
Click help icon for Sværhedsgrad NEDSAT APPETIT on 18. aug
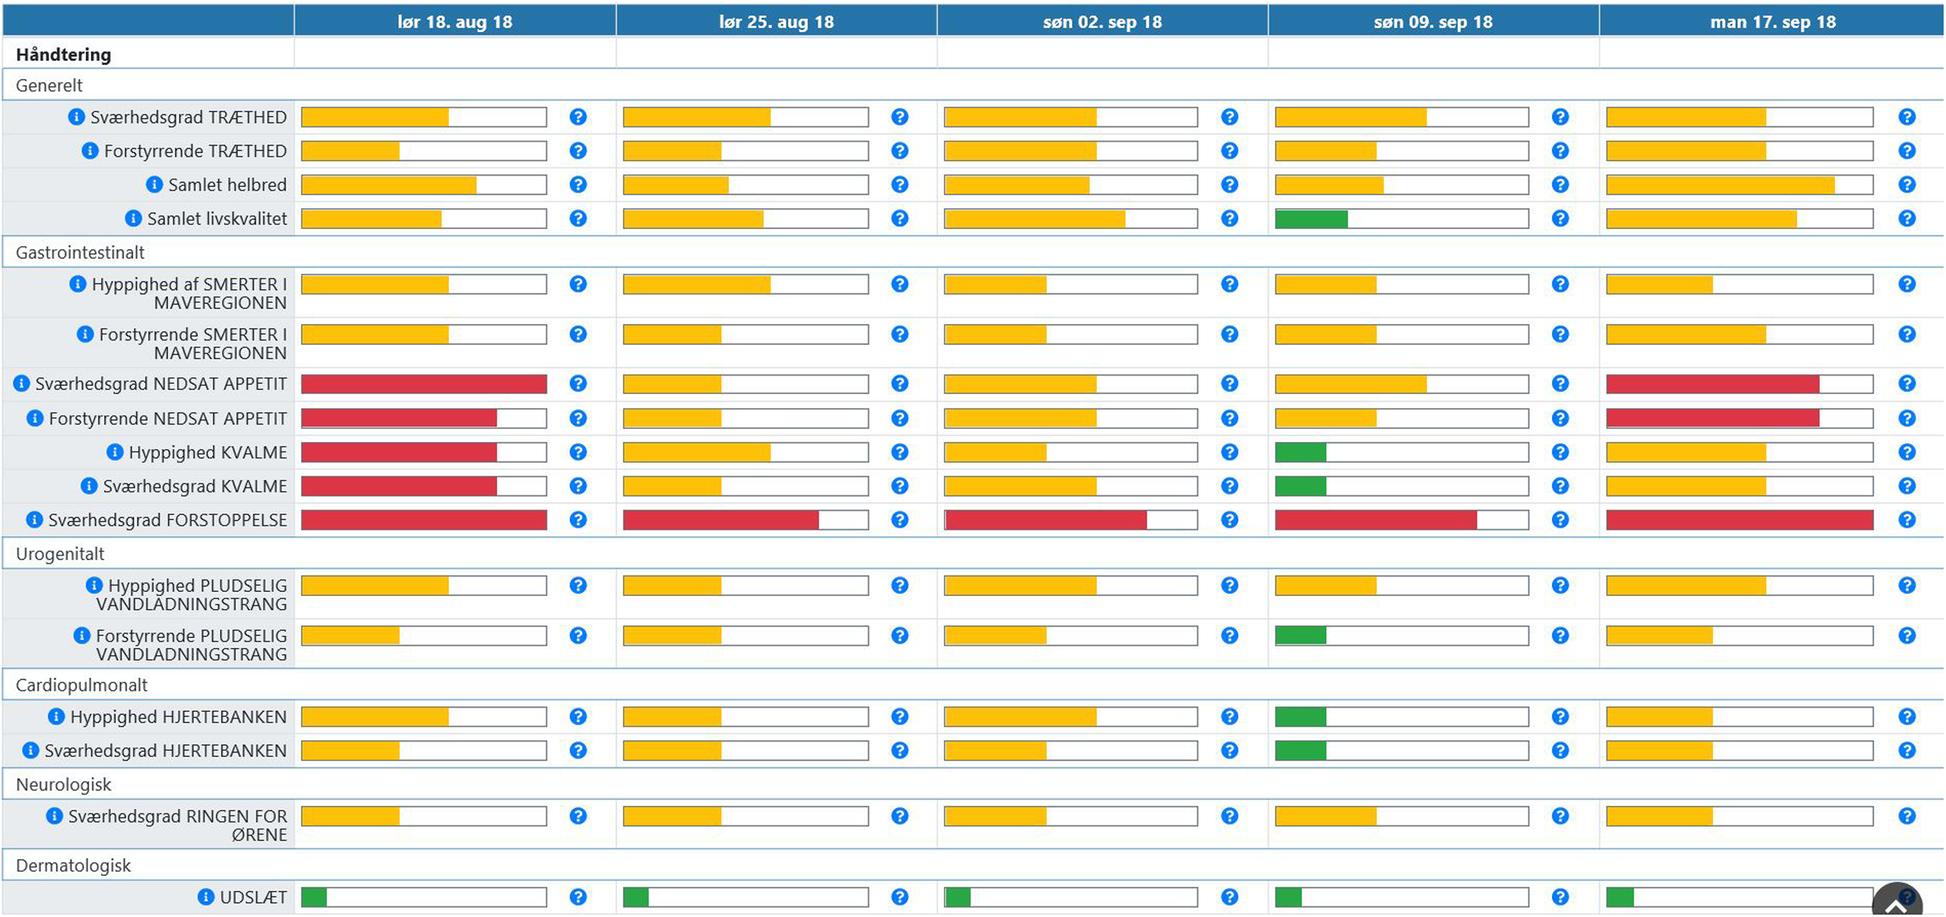pos(578,384)
